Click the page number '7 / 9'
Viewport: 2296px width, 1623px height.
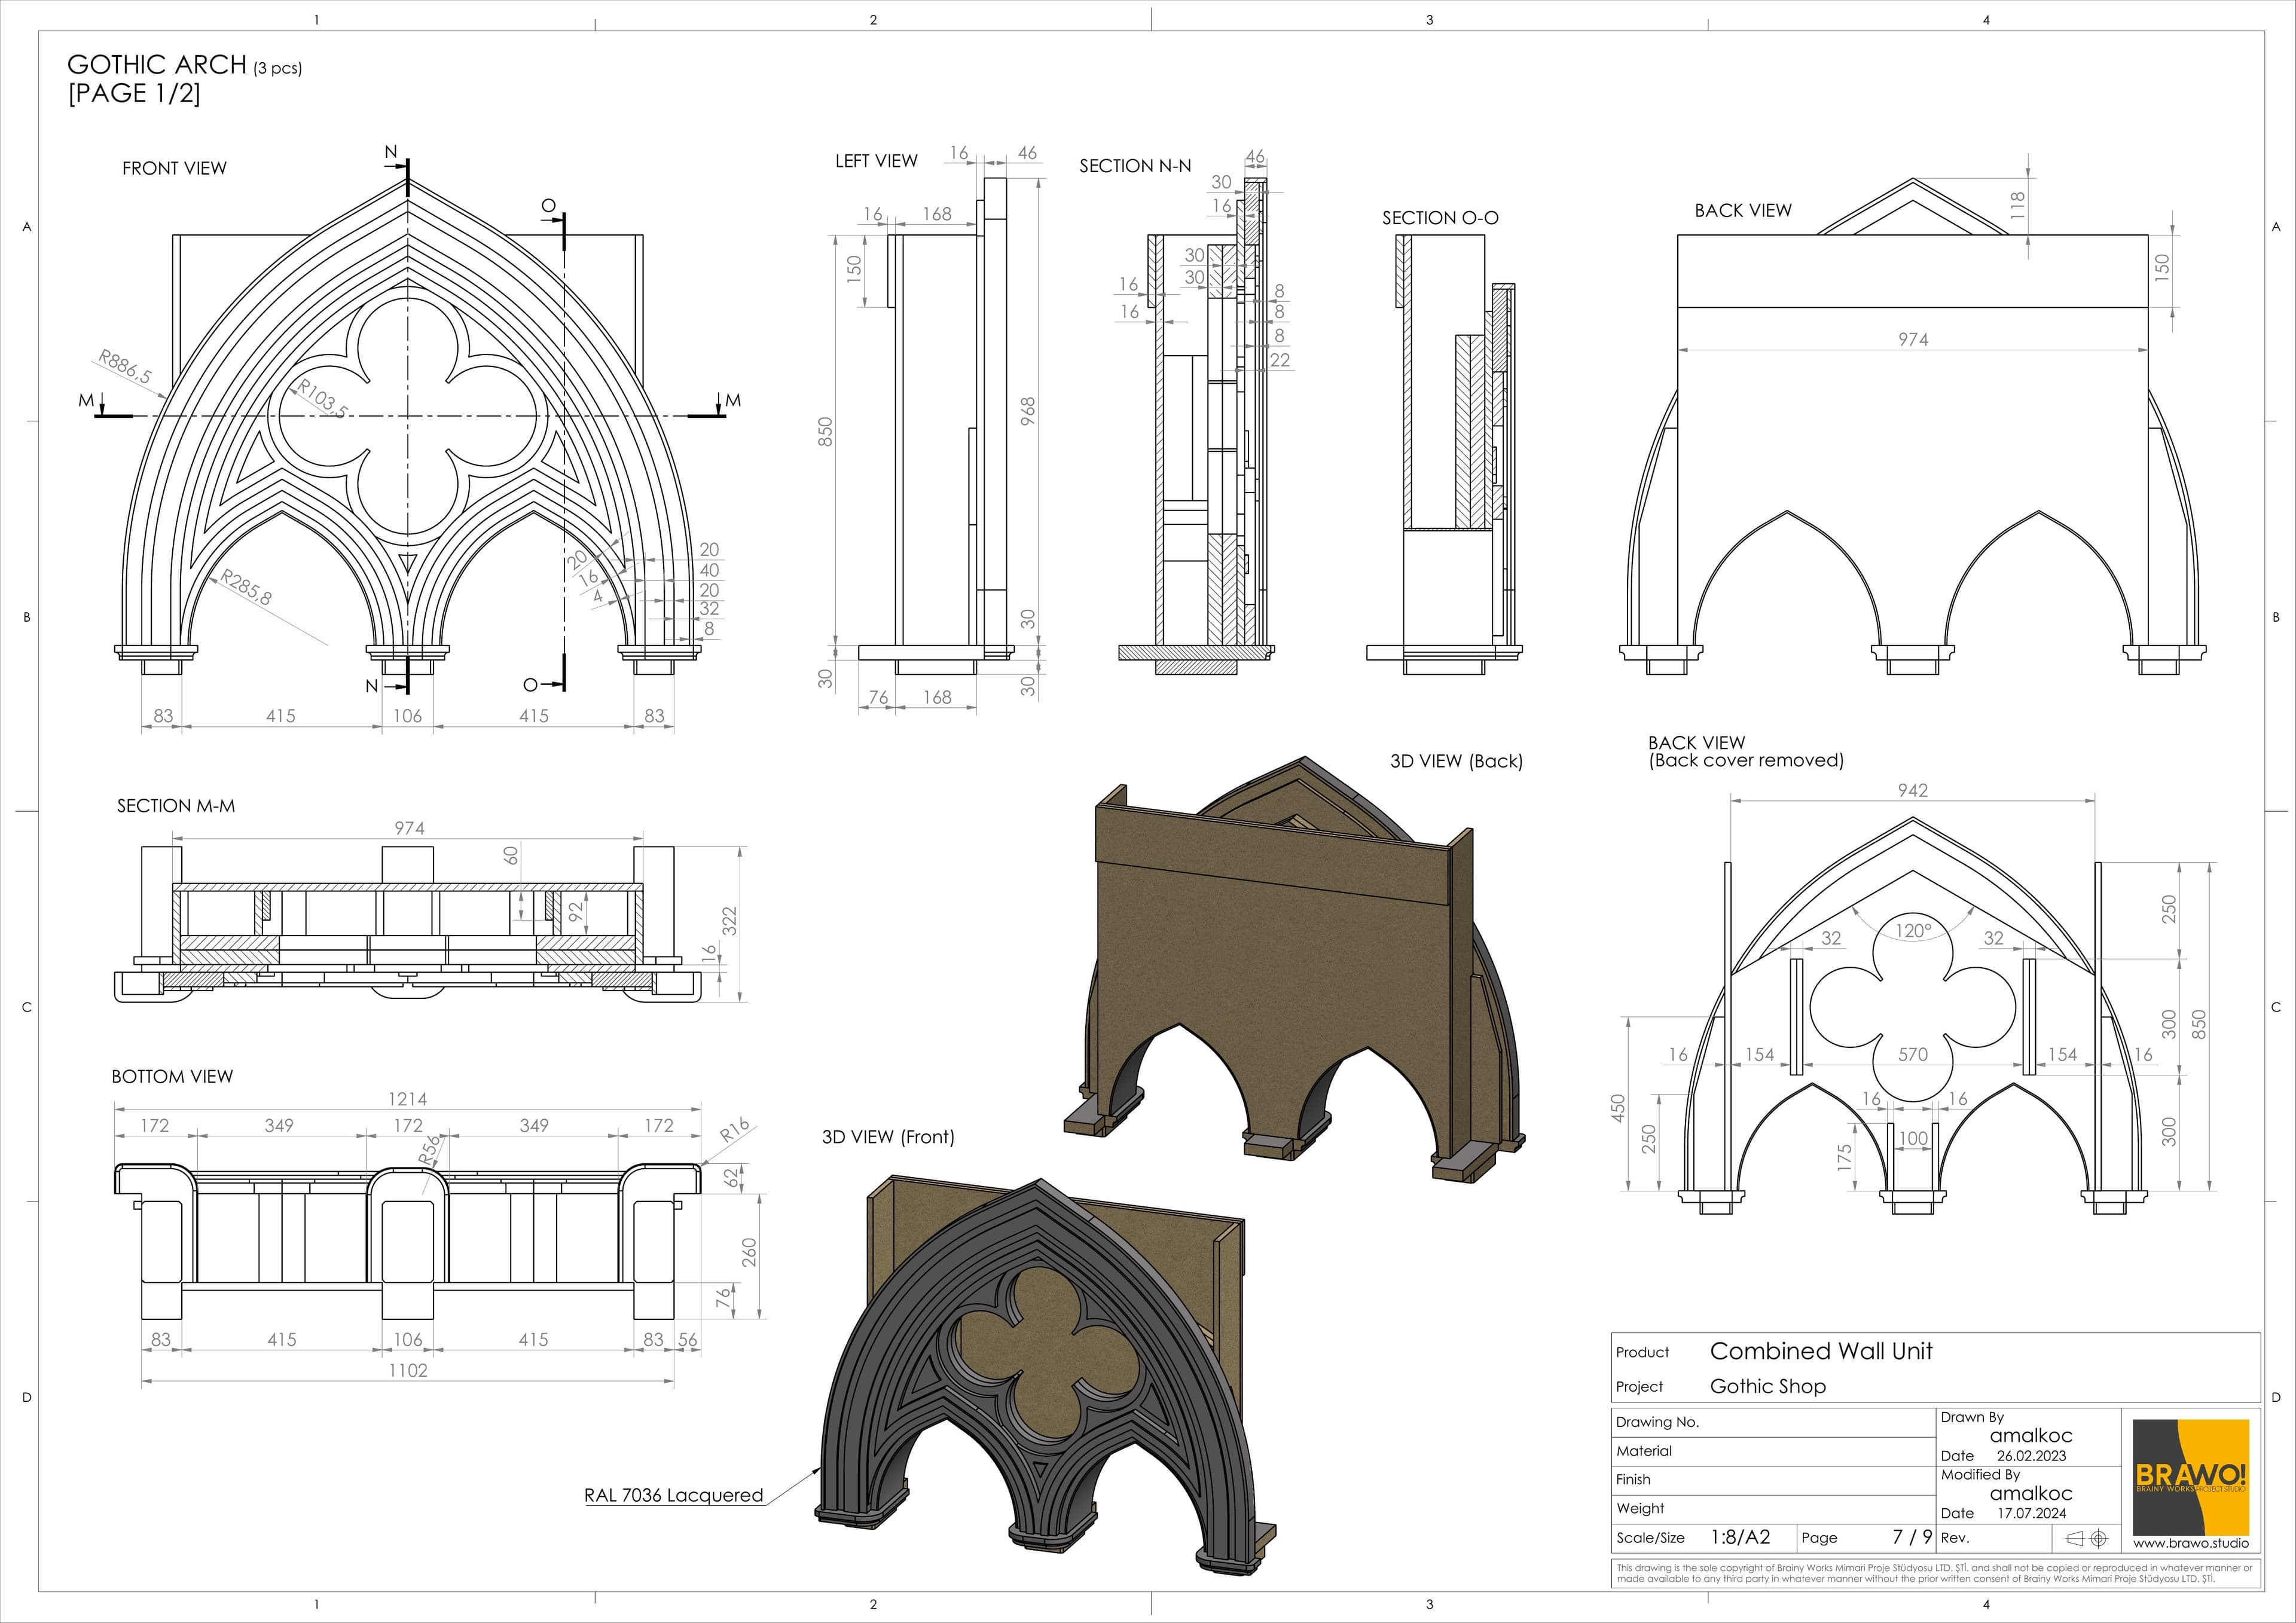coord(1912,1537)
